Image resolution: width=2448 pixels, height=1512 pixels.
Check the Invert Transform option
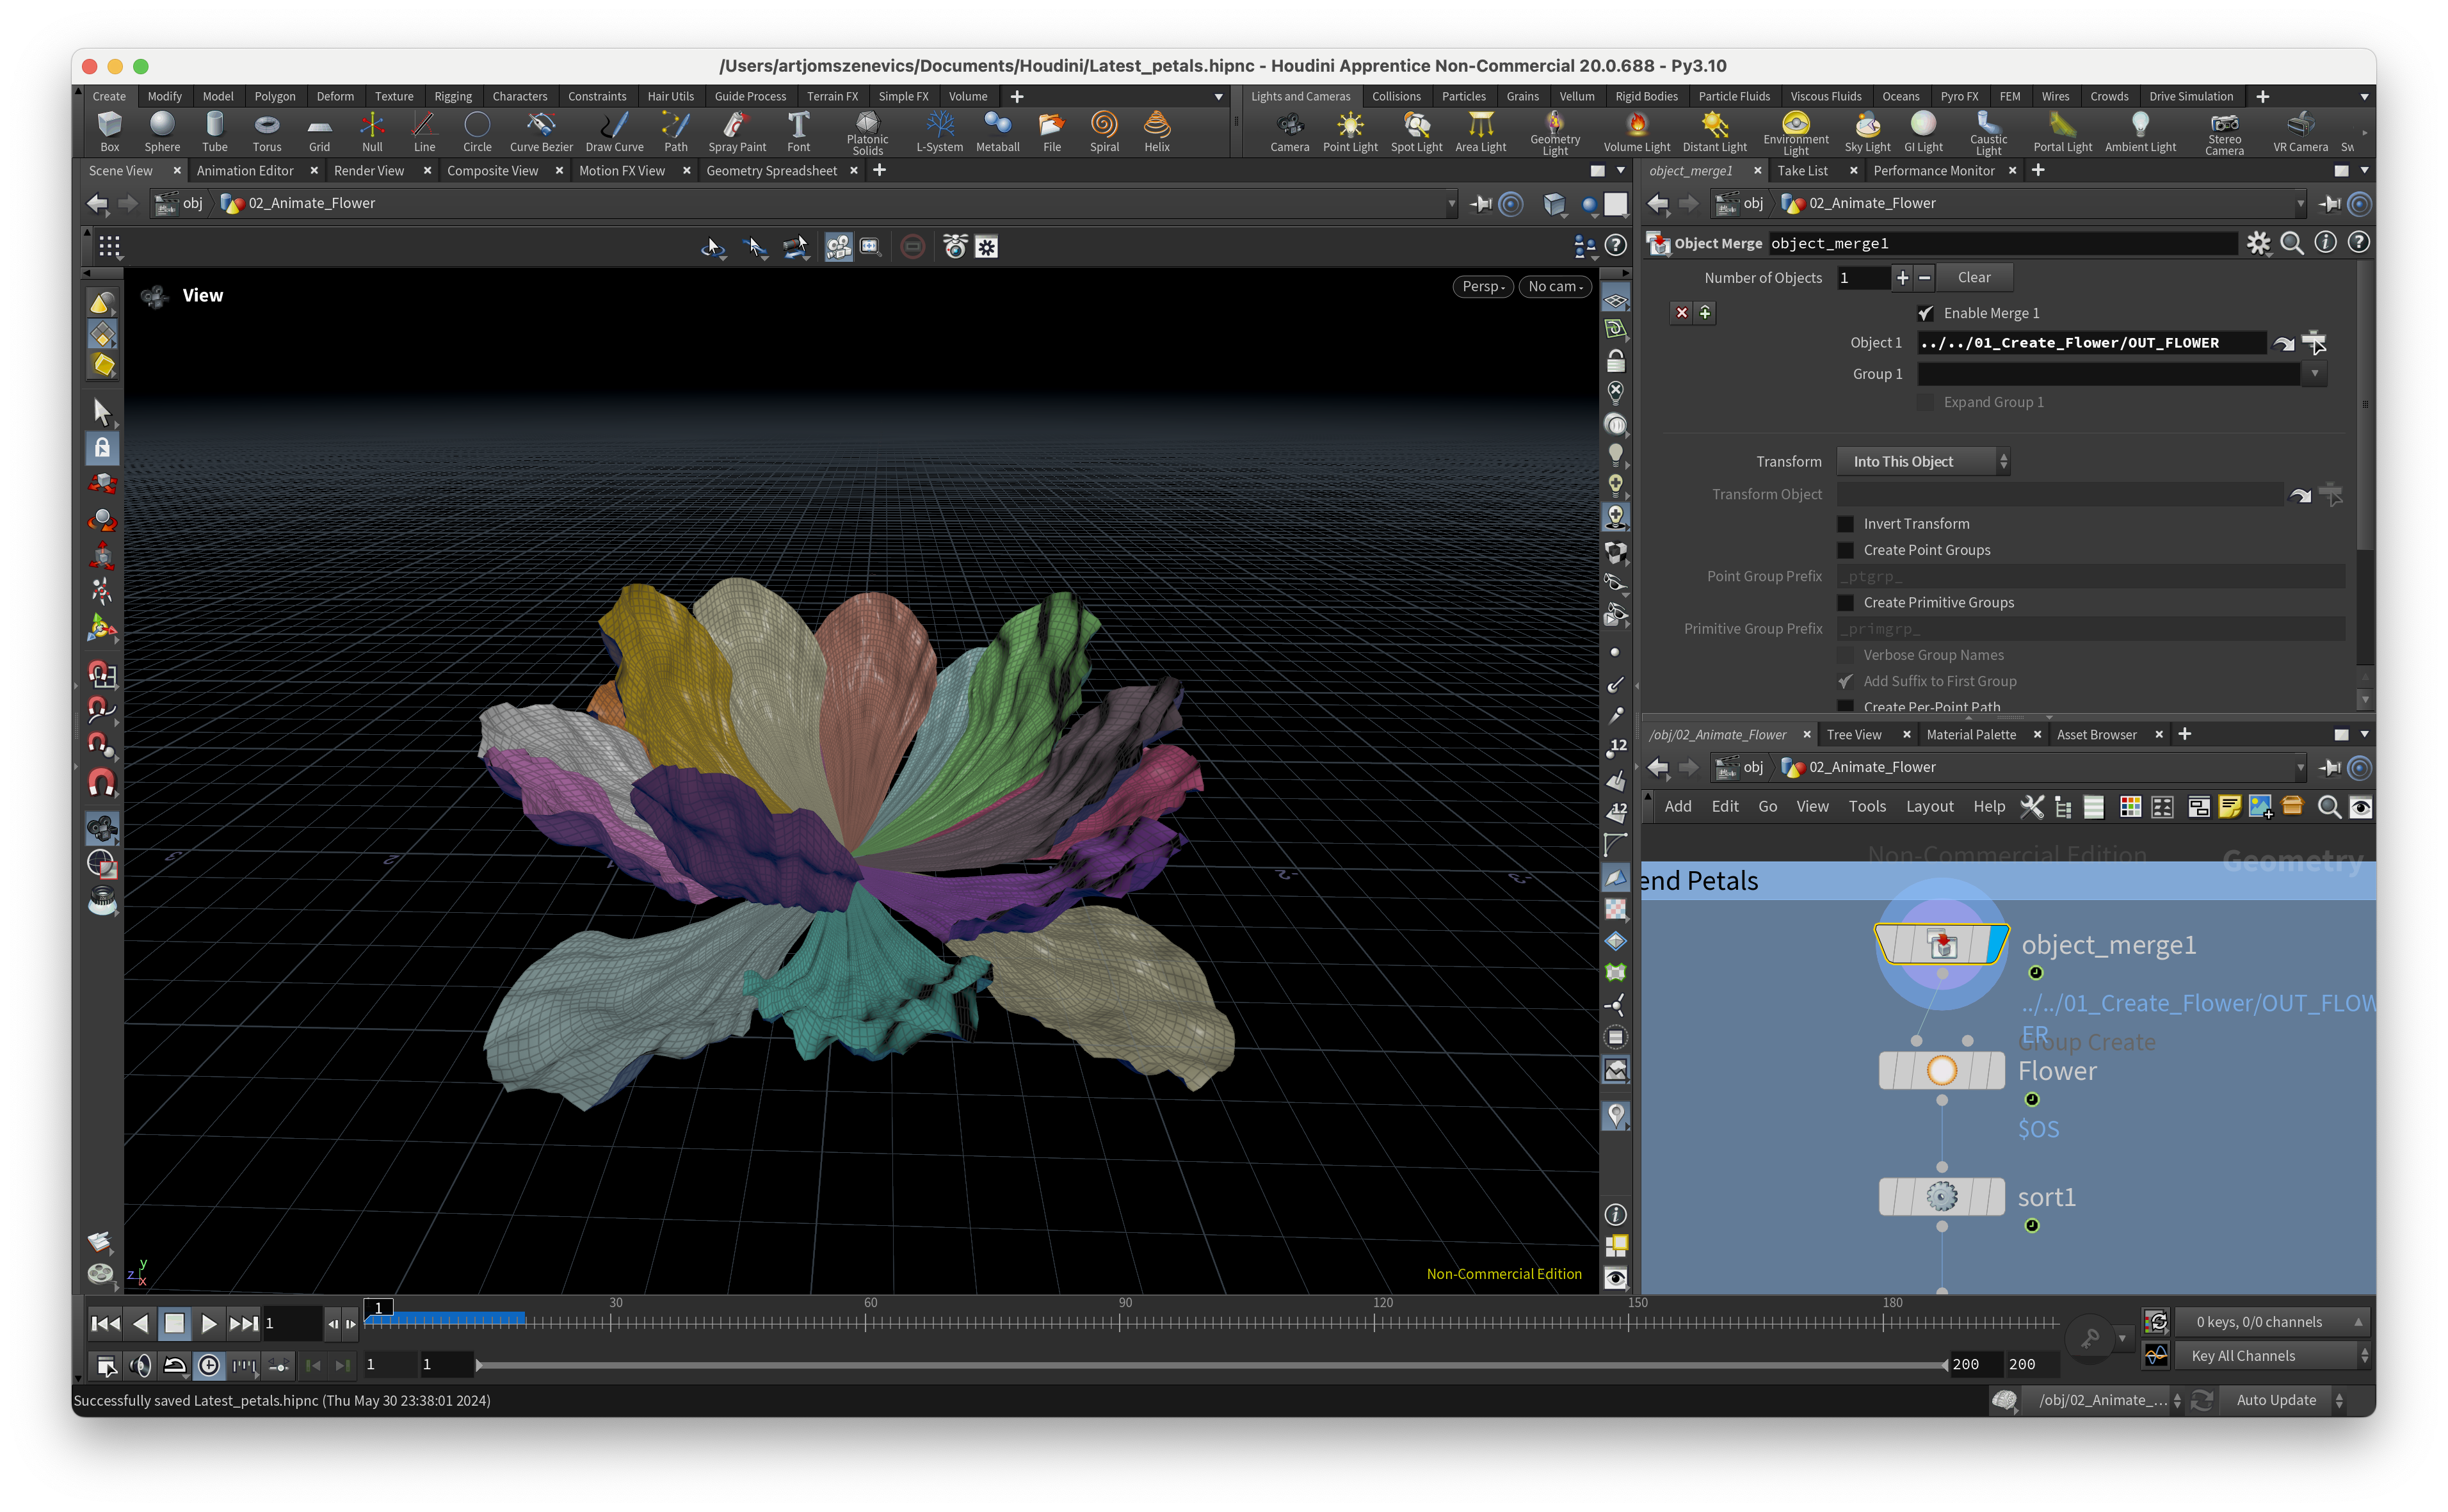click(1845, 524)
